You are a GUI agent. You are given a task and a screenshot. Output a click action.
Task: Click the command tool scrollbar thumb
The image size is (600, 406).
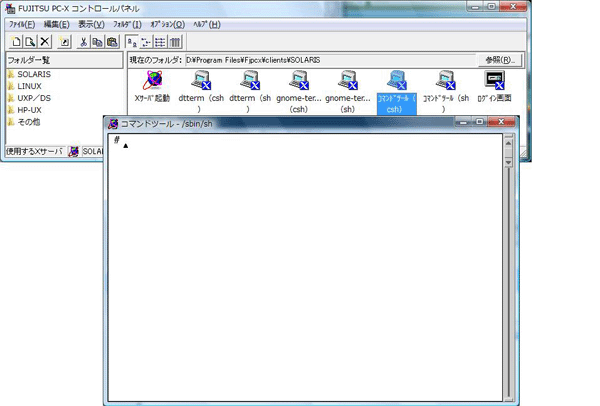pos(508,153)
